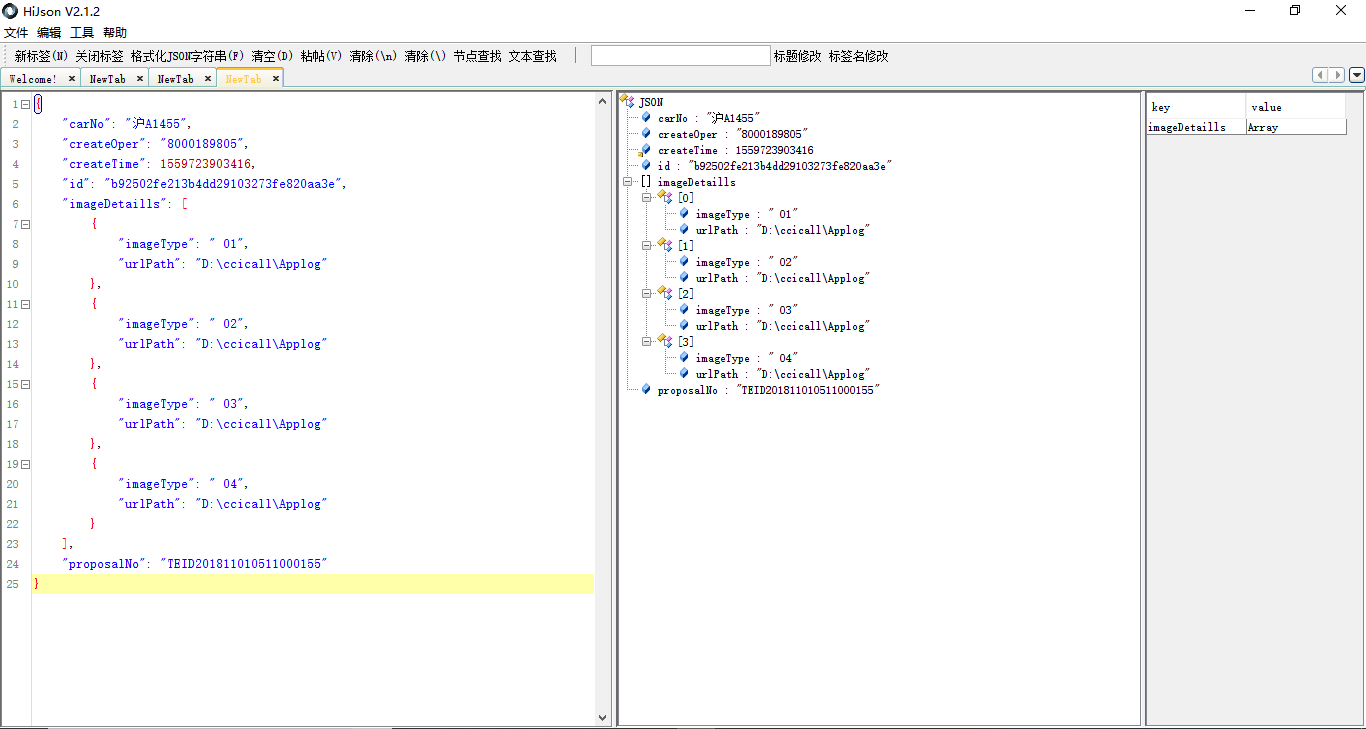Click the object icon of node [0]
Image resolution: width=1366 pixels, height=729 pixels.
[x=664, y=197]
